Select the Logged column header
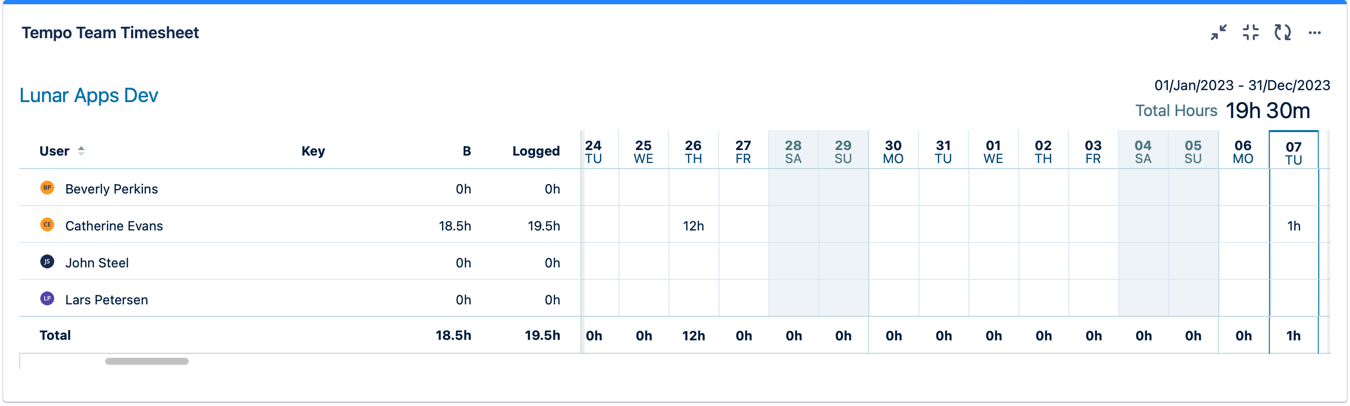This screenshot has width=1350, height=406. (536, 151)
